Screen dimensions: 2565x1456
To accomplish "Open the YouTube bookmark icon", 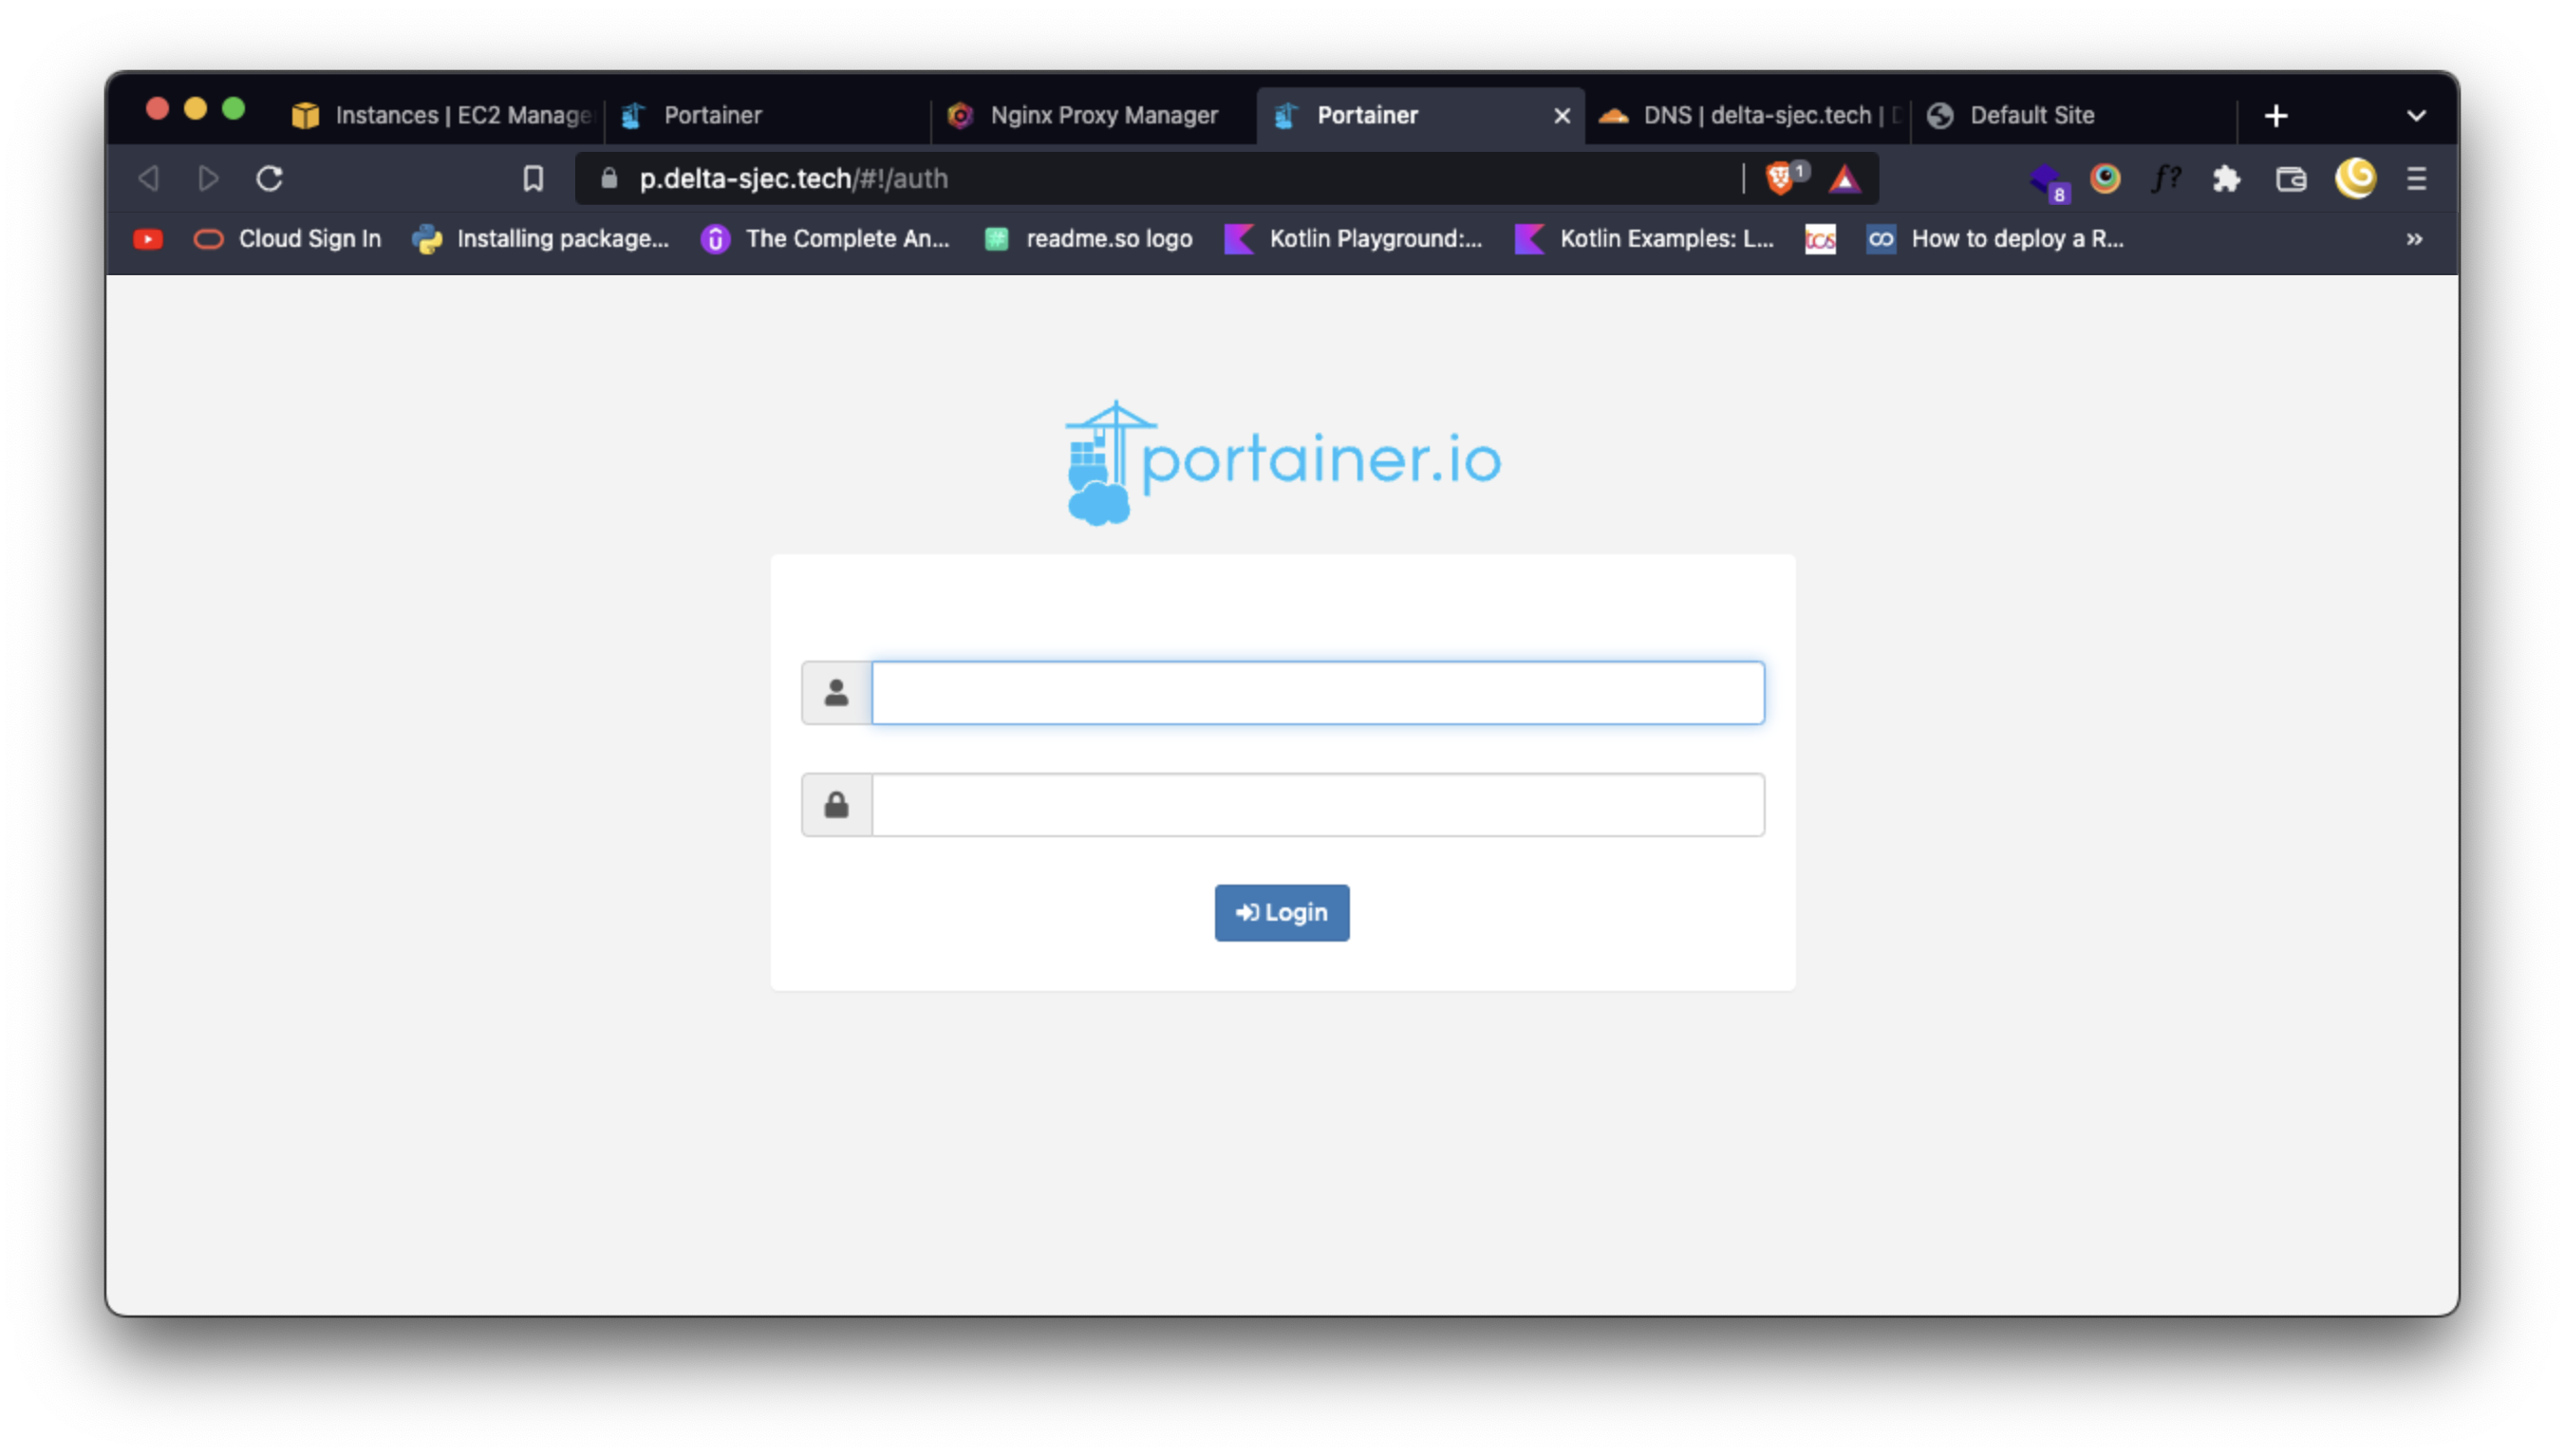I will coord(148,239).
